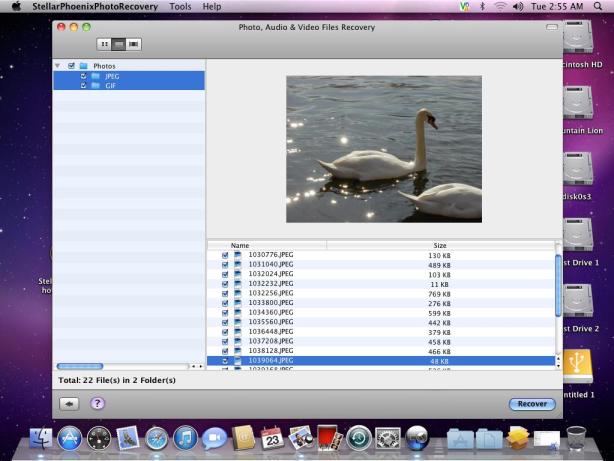Open iChat from the Dock
The image size is (614, 461).
point(214,438)
